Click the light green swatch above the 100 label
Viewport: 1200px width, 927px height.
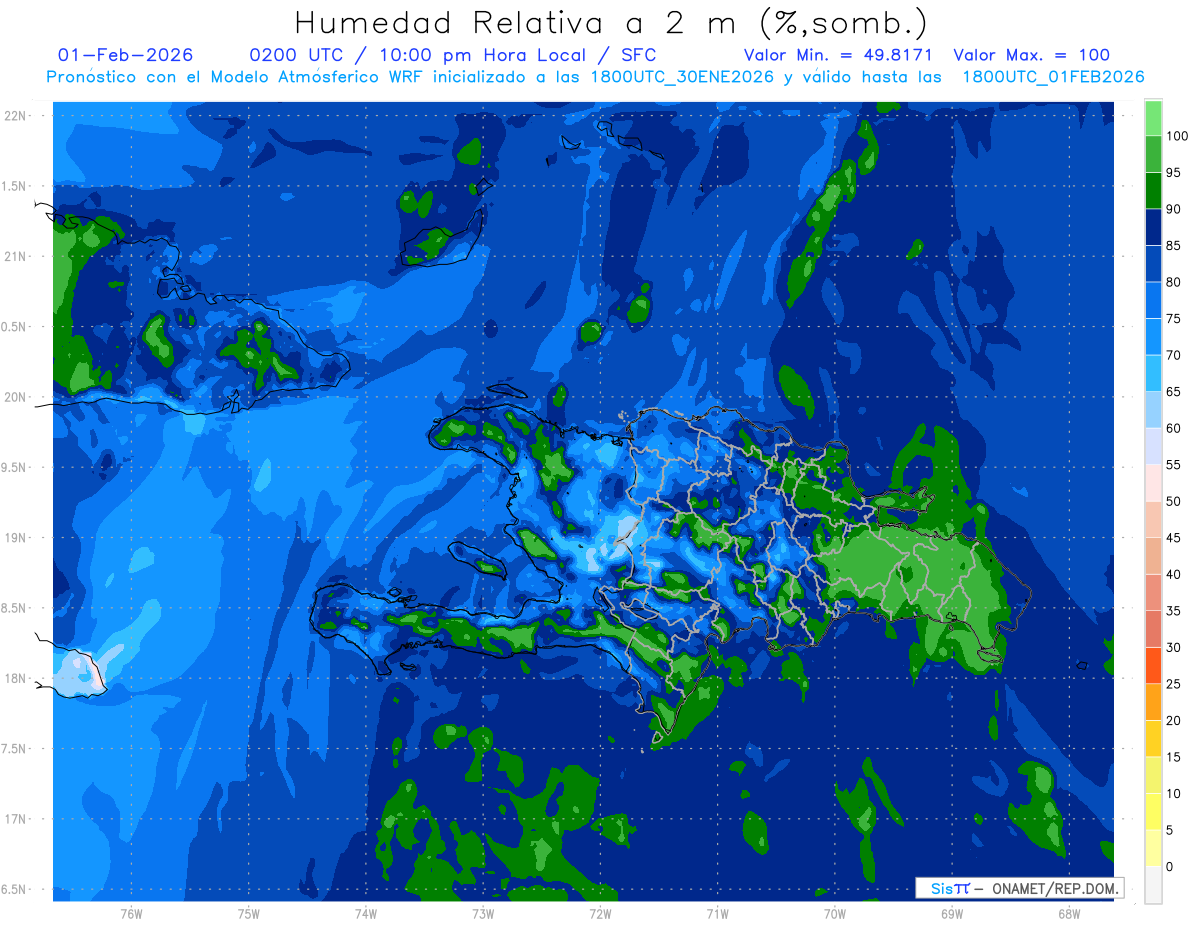point(1153,118)
